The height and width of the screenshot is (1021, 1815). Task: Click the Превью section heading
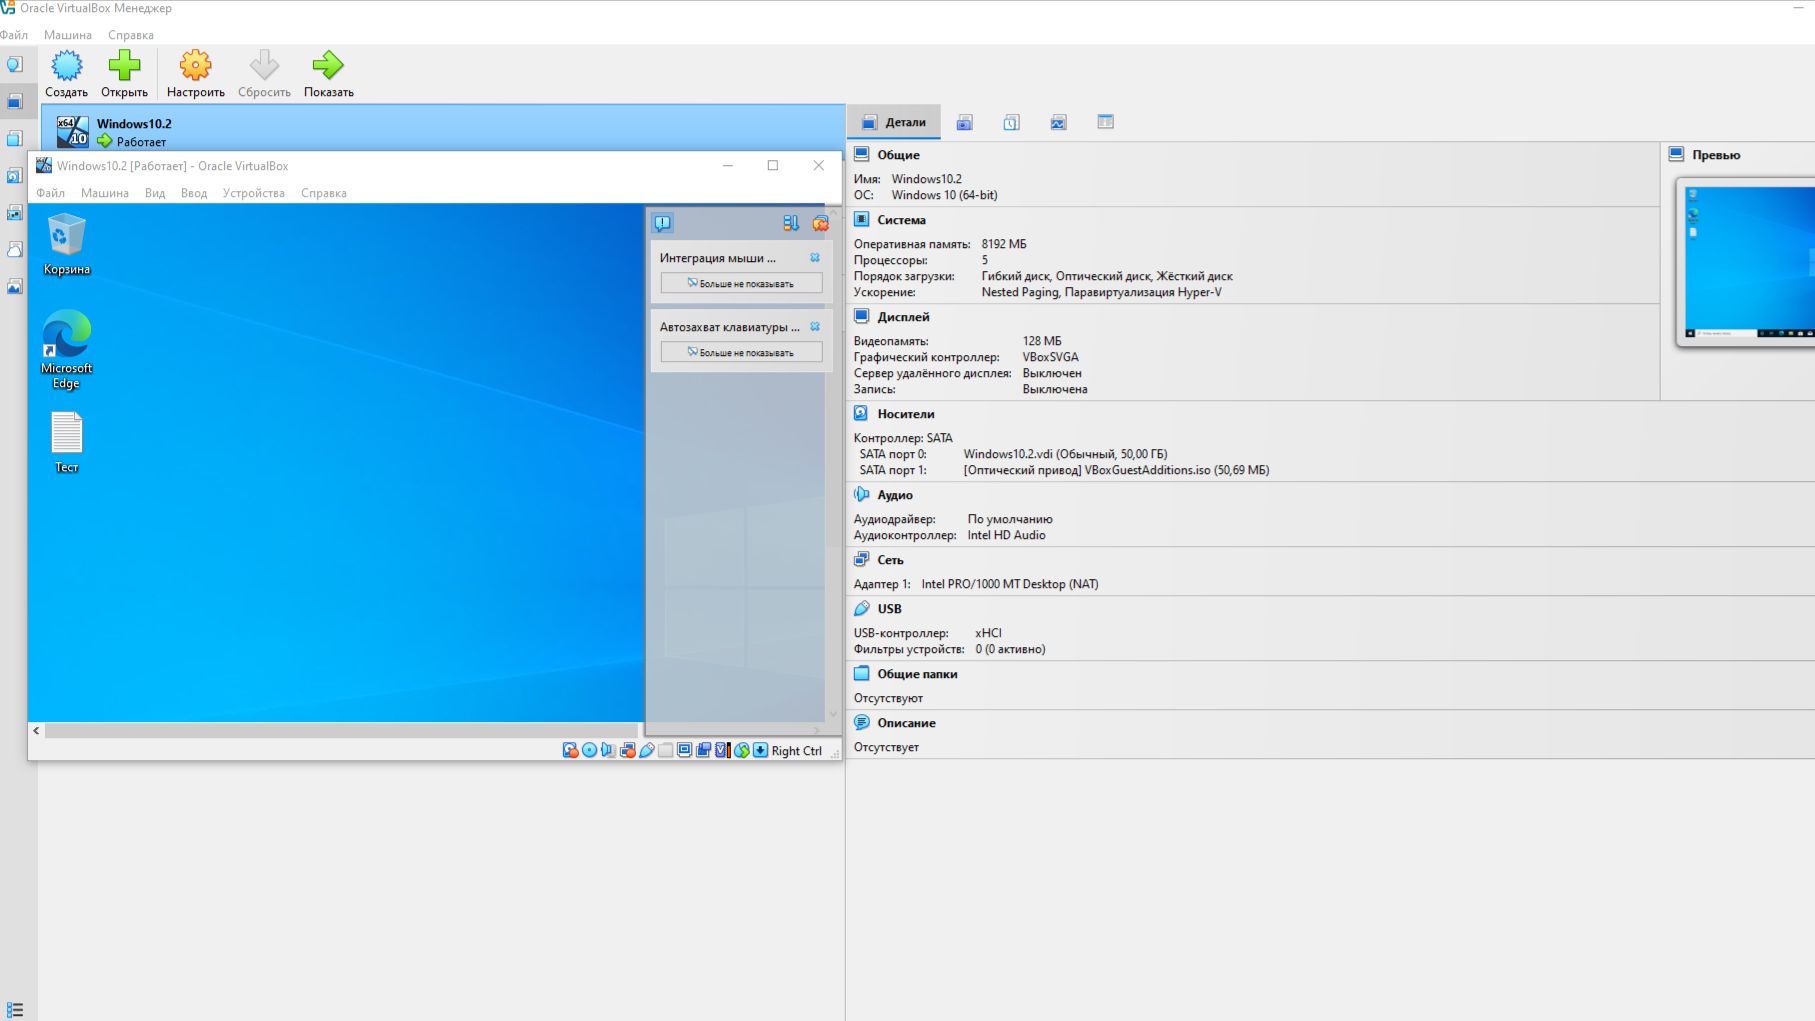(x=1716, y=155)
